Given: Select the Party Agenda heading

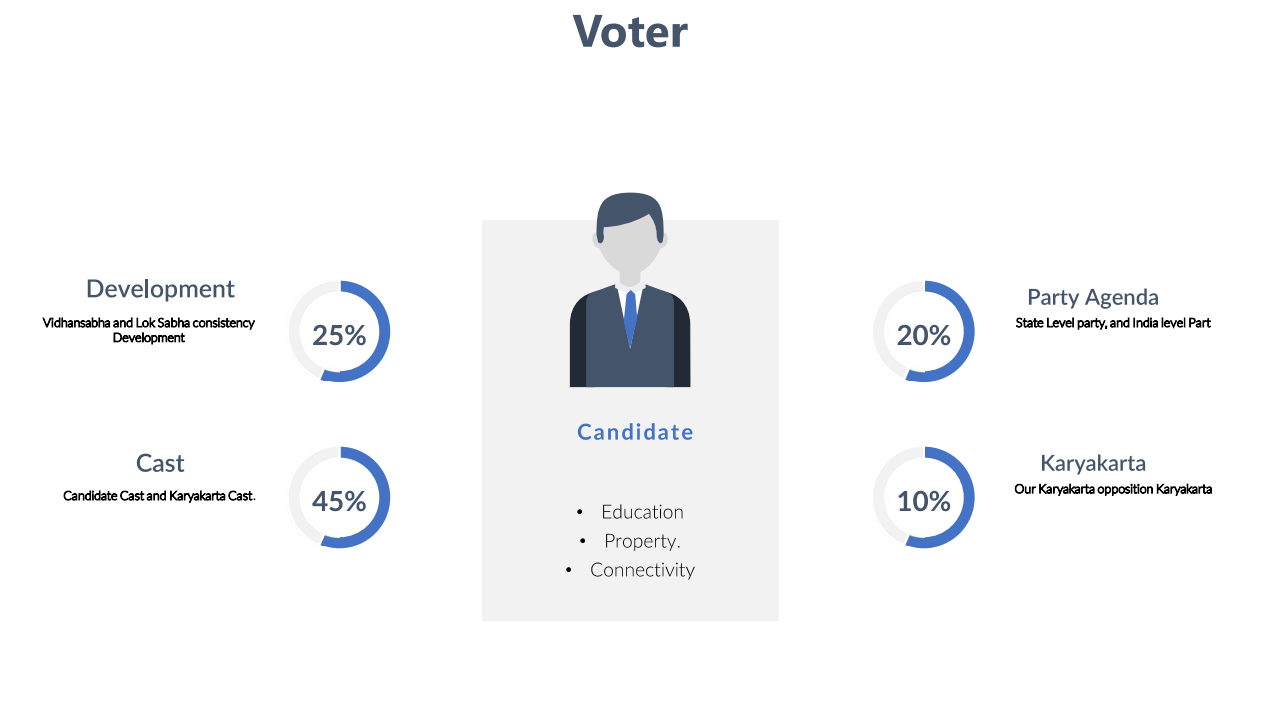Looking at the screenshot, I should pyautogui.click(x=1092, y=297).
